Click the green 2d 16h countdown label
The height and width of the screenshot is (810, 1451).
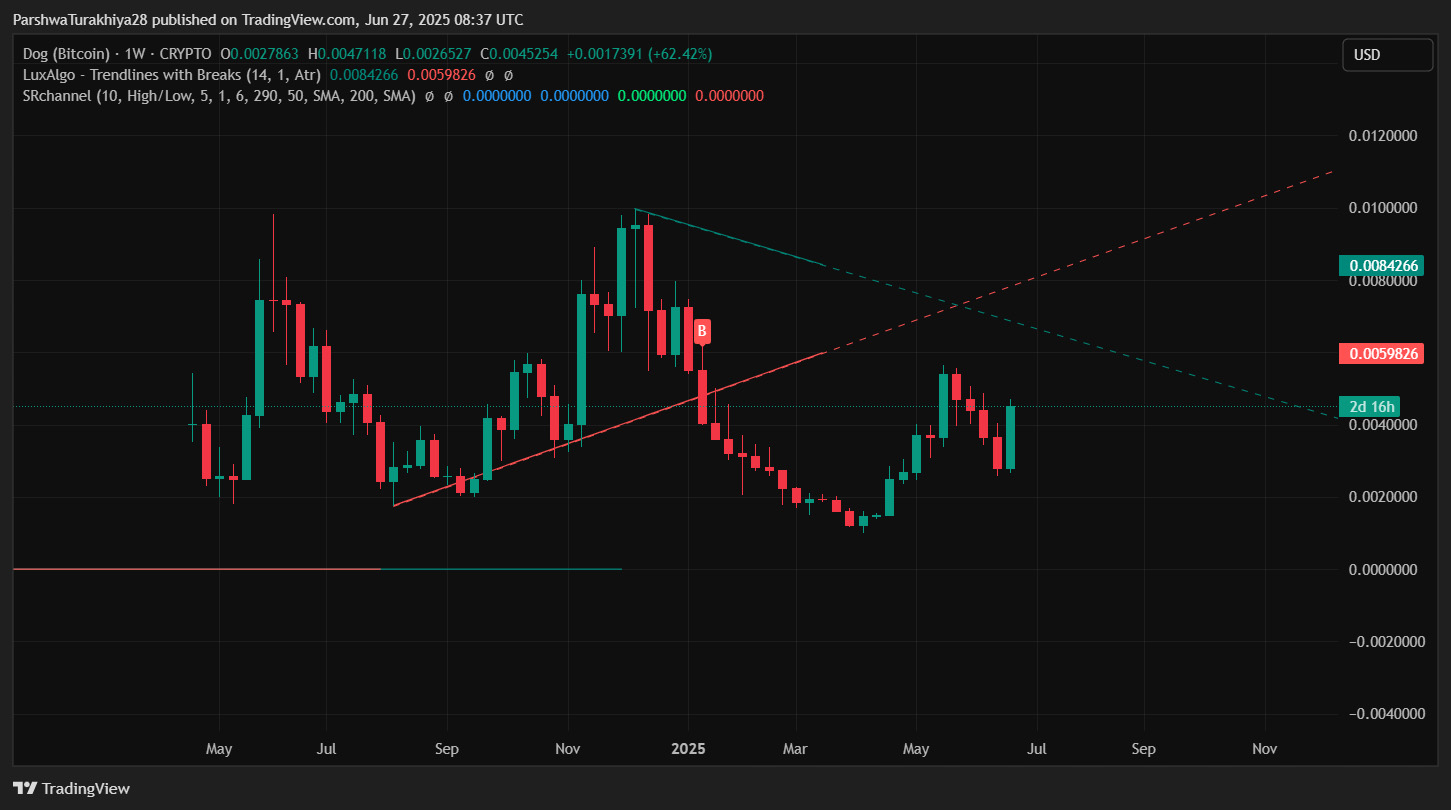(x=1369, y=406)
